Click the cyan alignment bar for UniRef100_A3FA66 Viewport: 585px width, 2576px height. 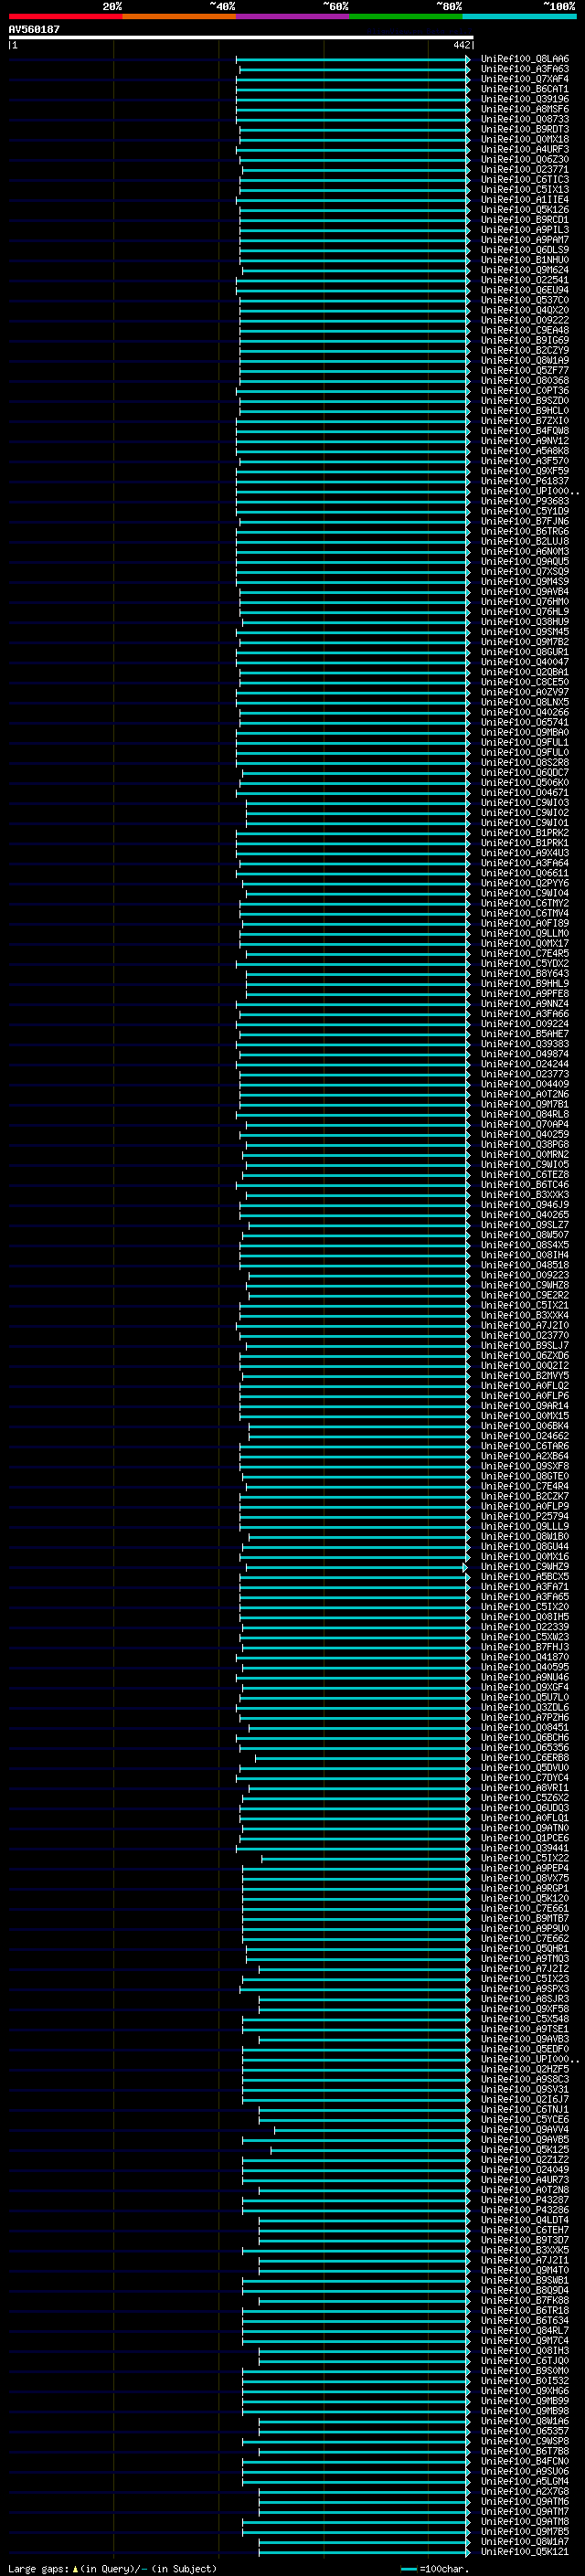354,1014
